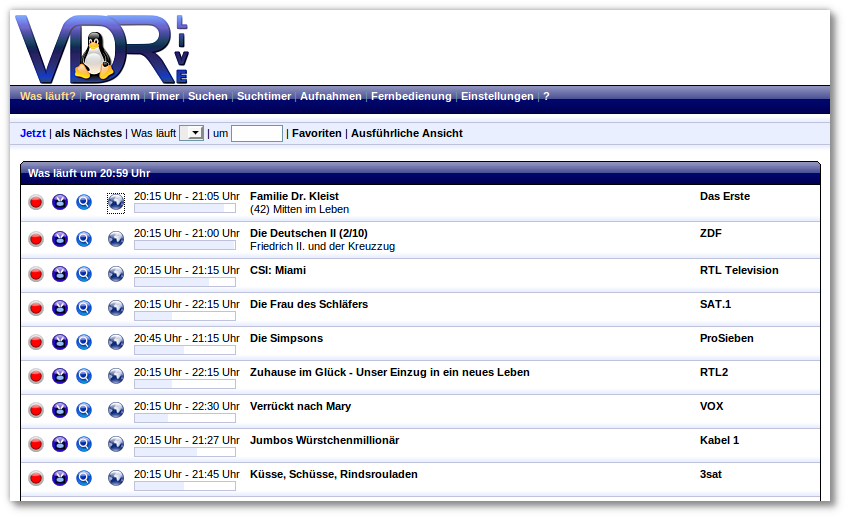
Task: Open globe info icon for Verrückt nach Mary
Action: pyautogui.click(x=116, y=411)
